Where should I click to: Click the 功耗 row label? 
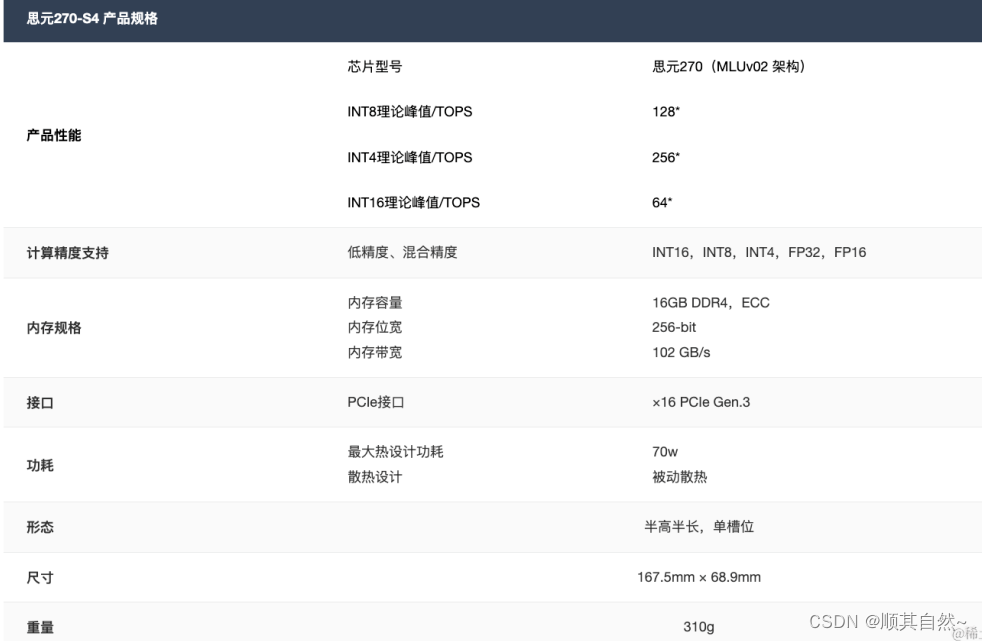coord(40,465)
